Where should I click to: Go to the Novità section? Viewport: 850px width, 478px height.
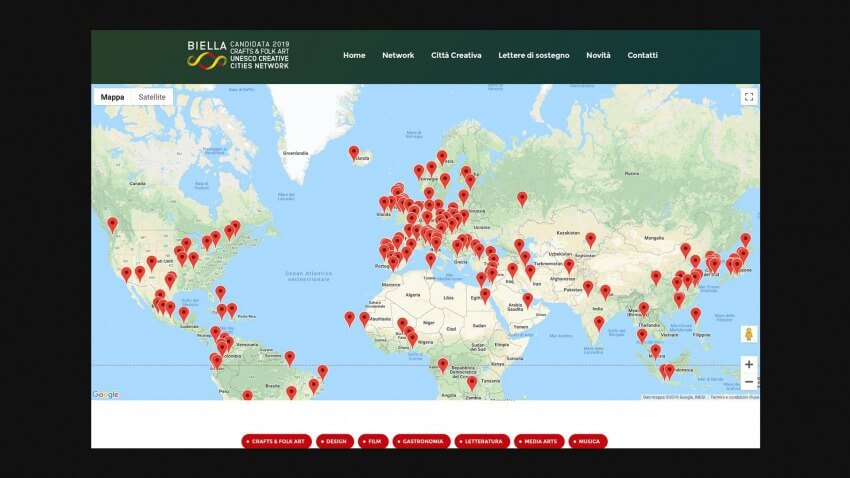click(x=598, y=55)
